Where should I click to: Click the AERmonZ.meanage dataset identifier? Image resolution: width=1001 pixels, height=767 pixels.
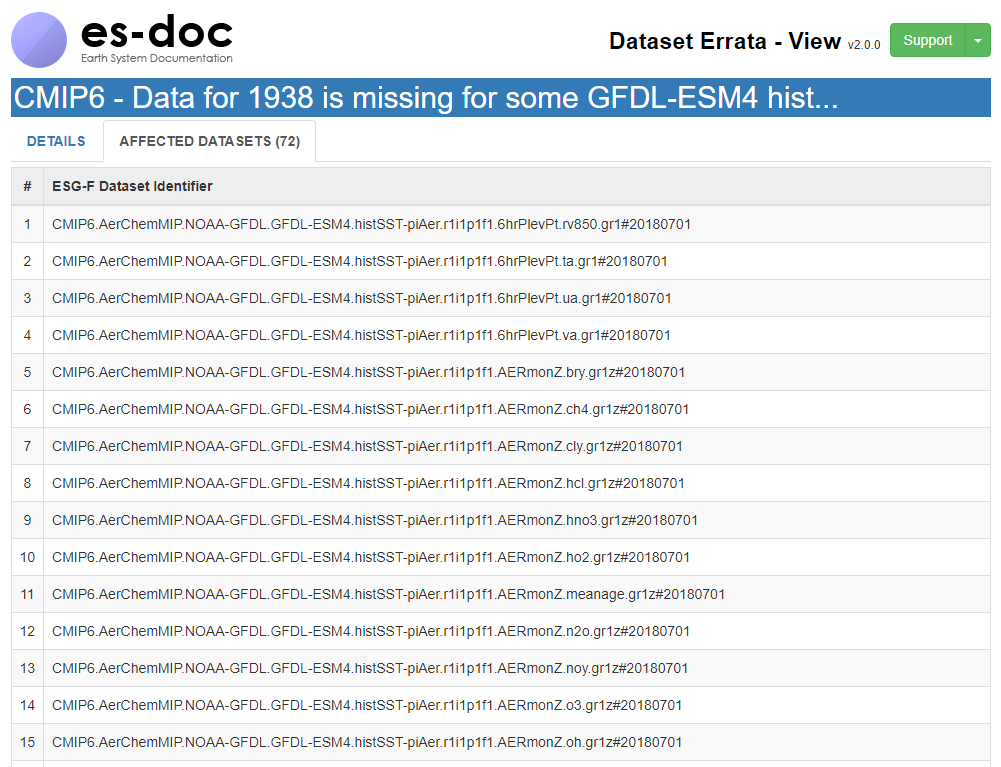pos(388,594)
